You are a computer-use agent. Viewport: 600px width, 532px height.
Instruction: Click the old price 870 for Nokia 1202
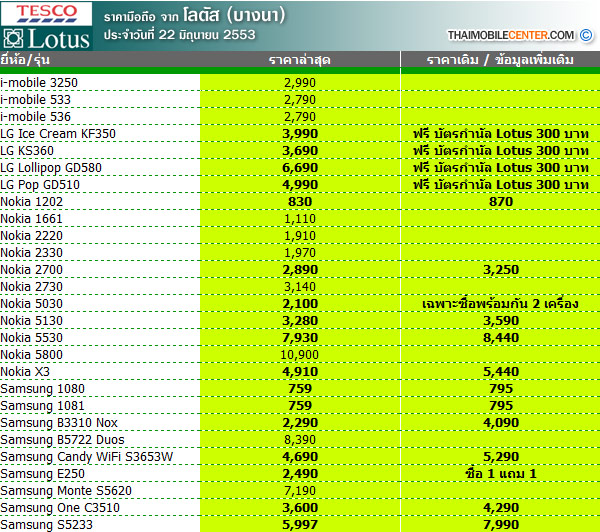point(501,201)
